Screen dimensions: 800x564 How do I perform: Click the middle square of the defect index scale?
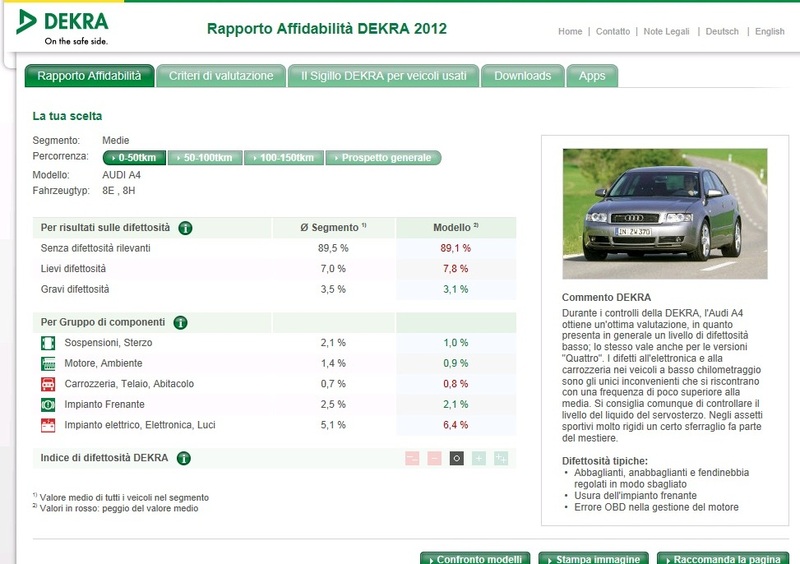[x=456, y=459]
